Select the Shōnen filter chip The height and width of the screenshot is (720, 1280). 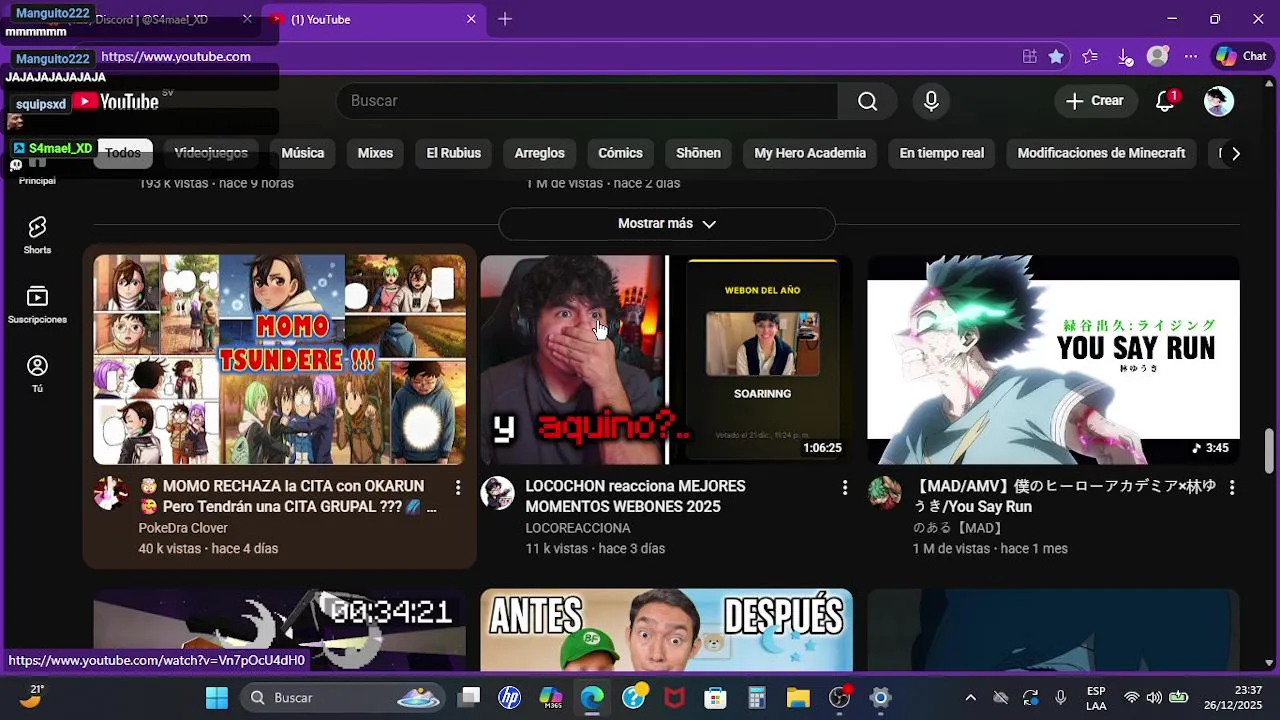tap(698, 153)
